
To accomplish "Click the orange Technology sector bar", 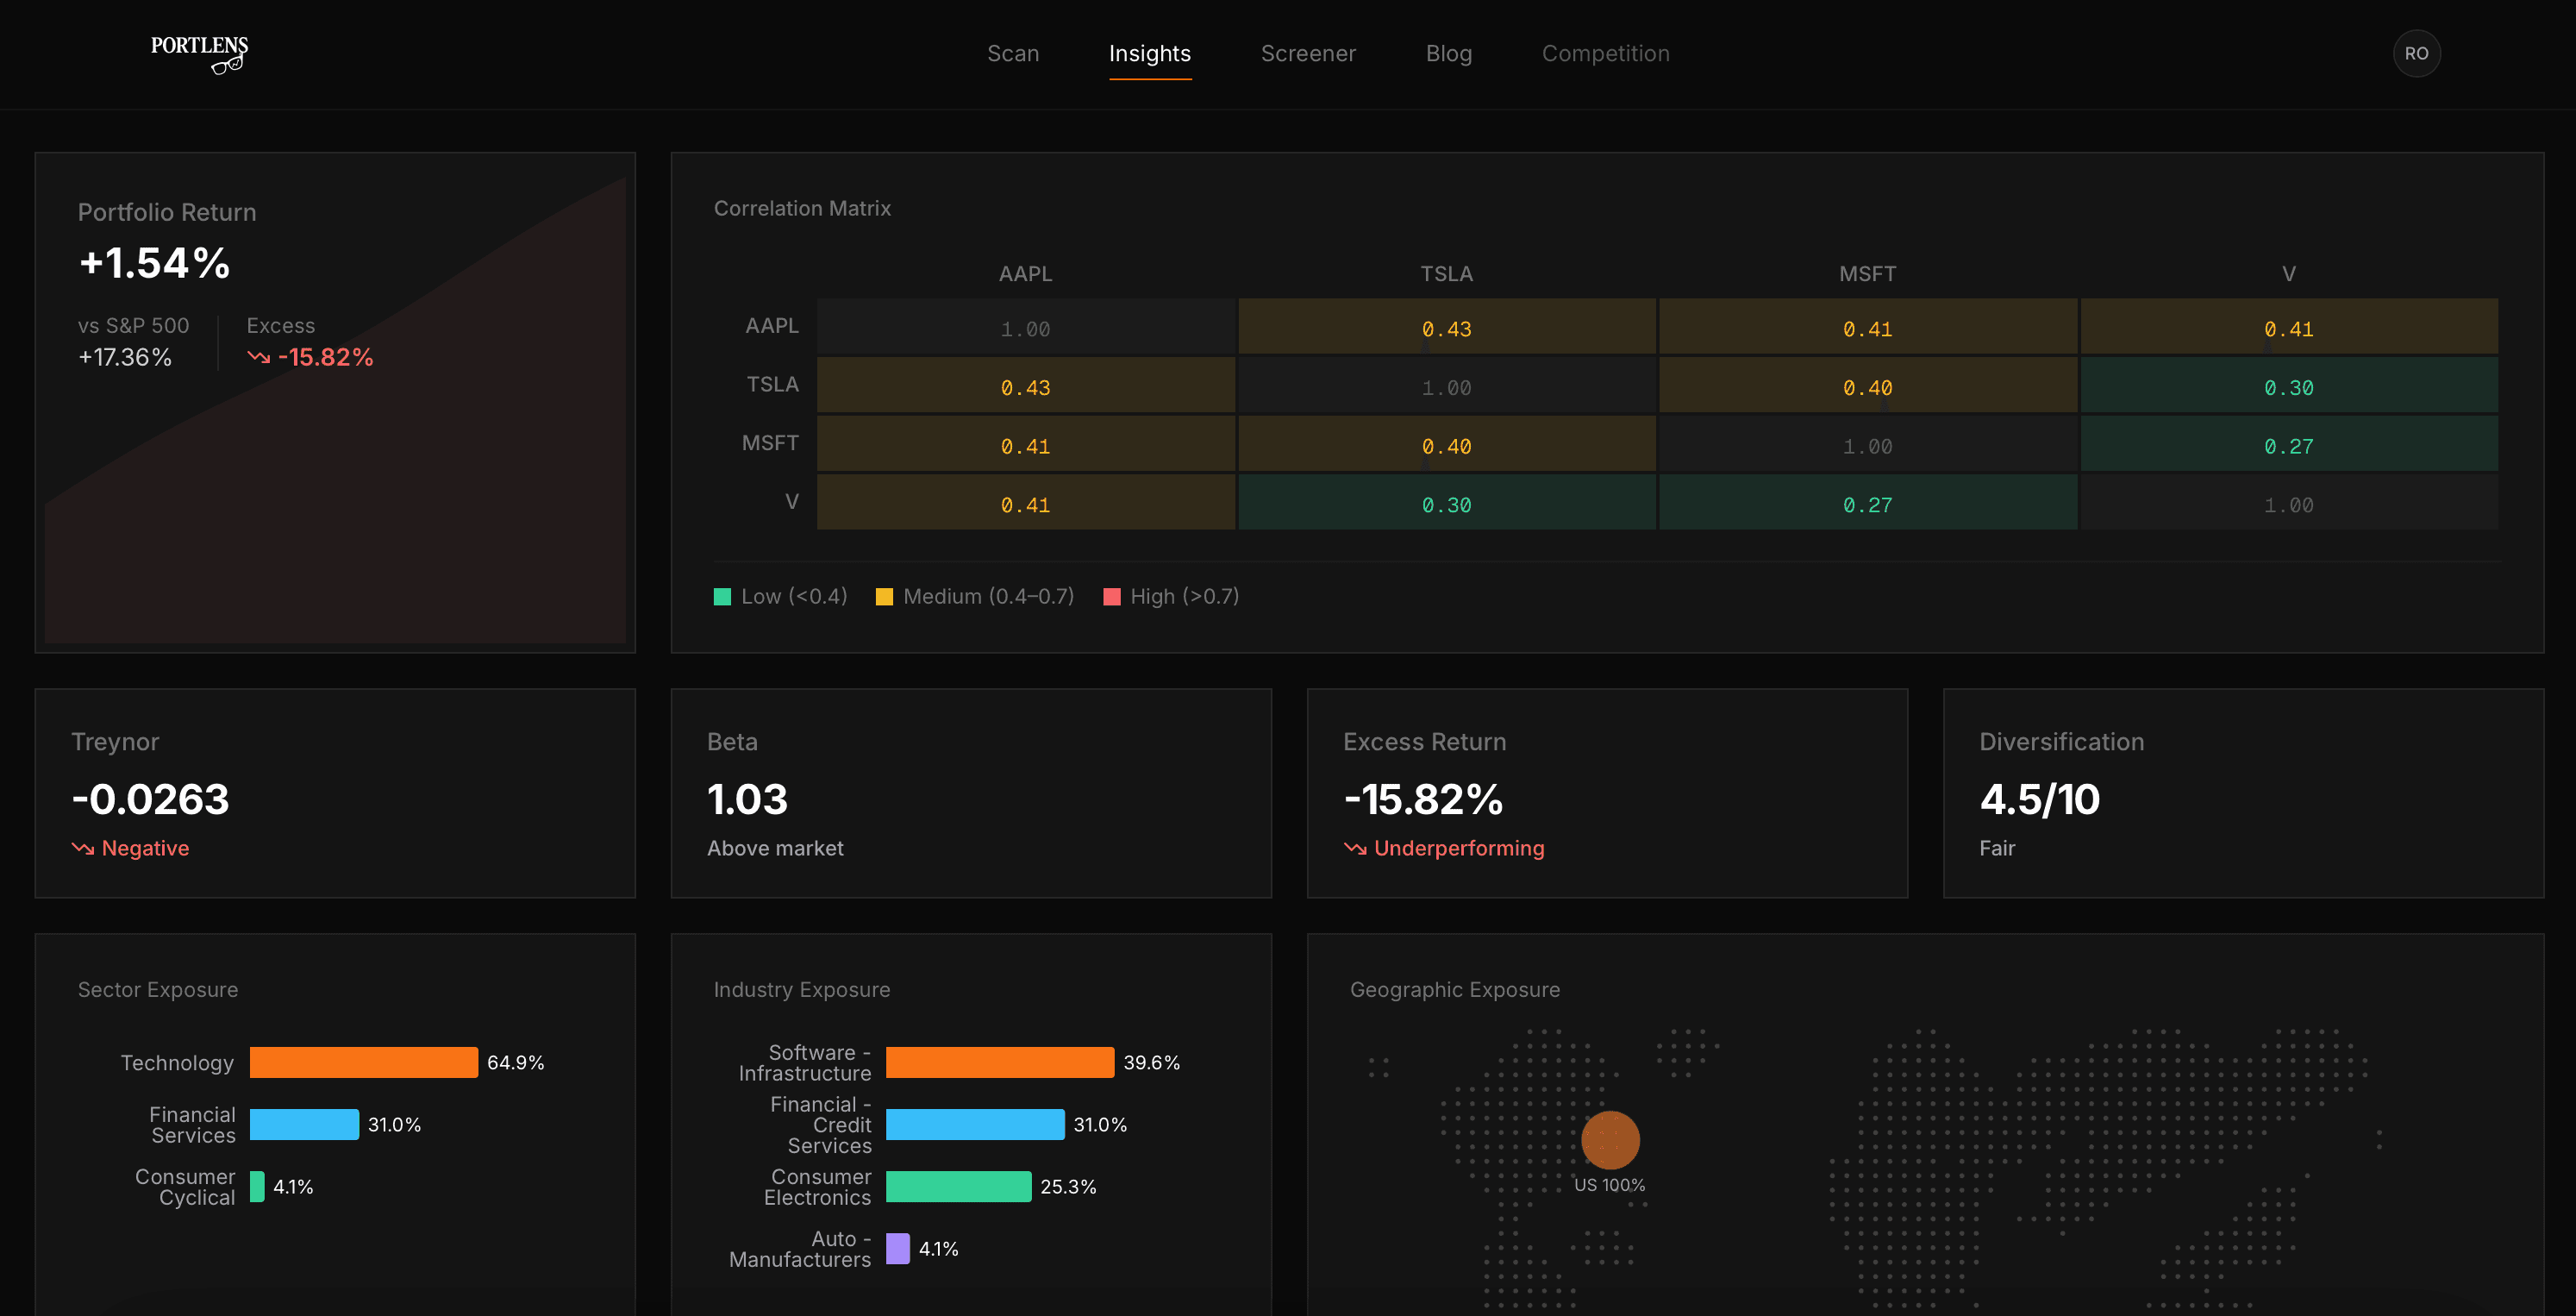I will [364, 1062].
